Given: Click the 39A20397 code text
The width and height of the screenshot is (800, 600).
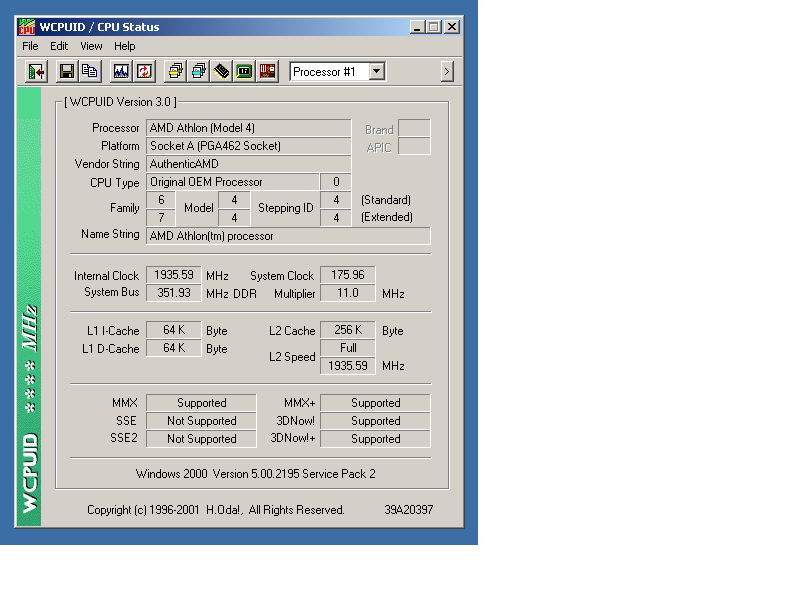Looking at the screenshot, I should click(x=408, y=510).
